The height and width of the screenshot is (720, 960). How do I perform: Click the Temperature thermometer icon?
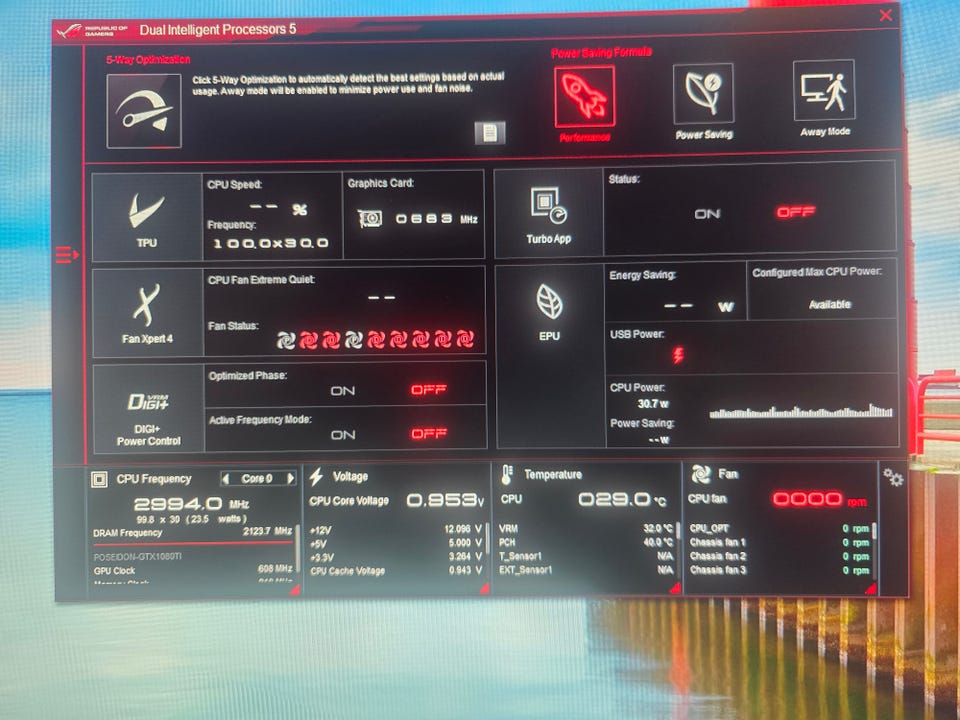click(x=508, y=475)
